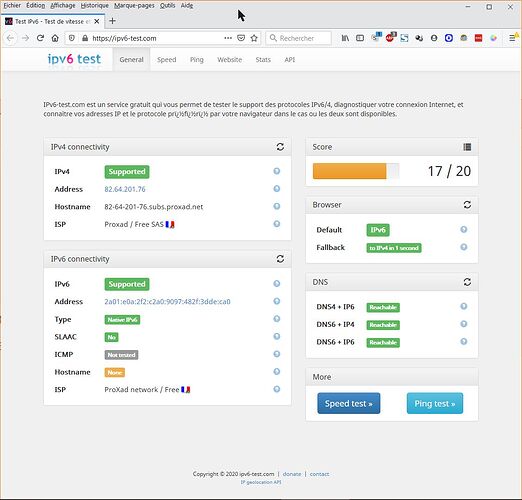Open the Fichier menu

click(12, 6)
